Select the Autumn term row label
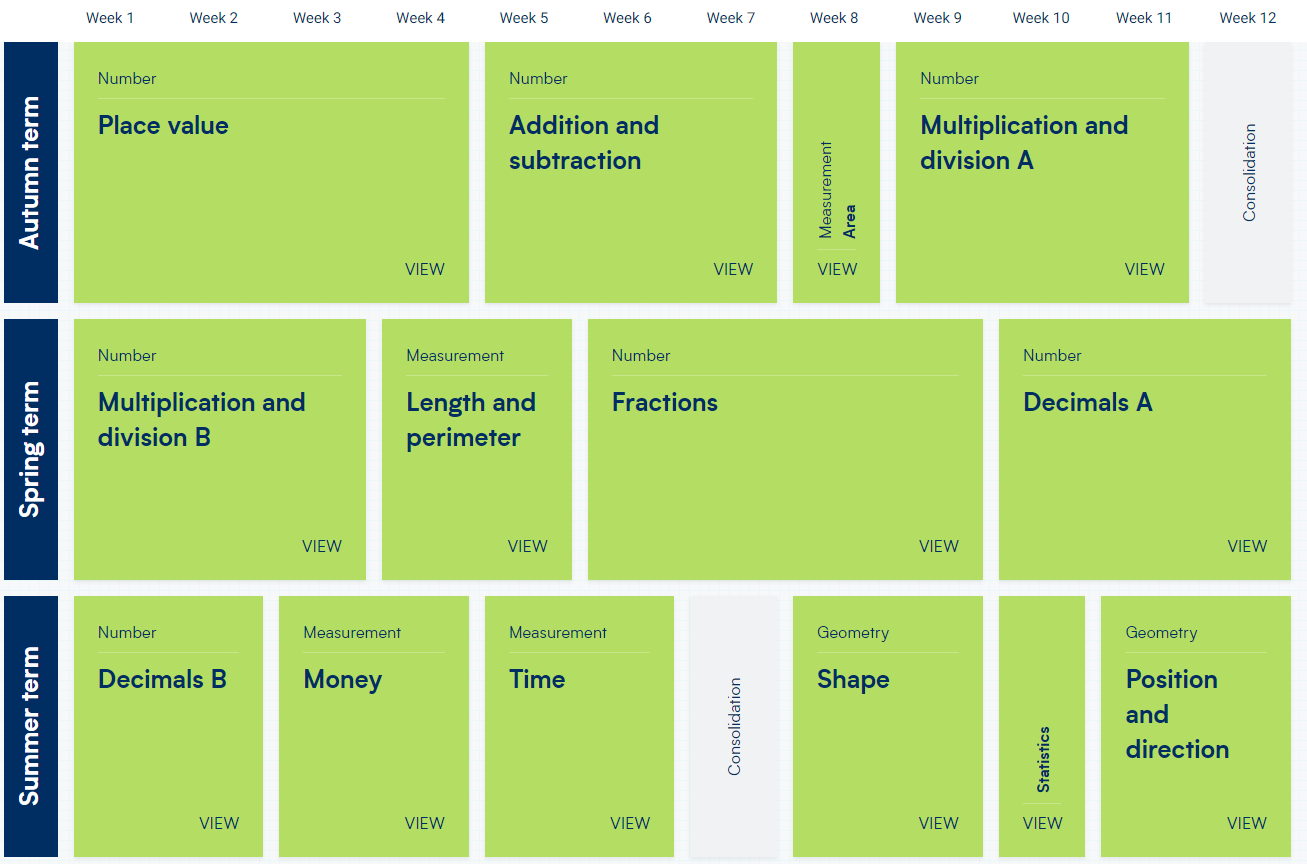 tap(31, 172)
